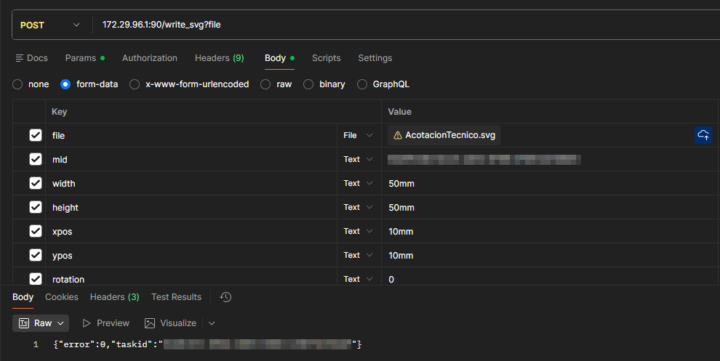Choose x-www-form-urlencoded body type
The width and height of the screenshot is (720, 361).
(134, 84)
